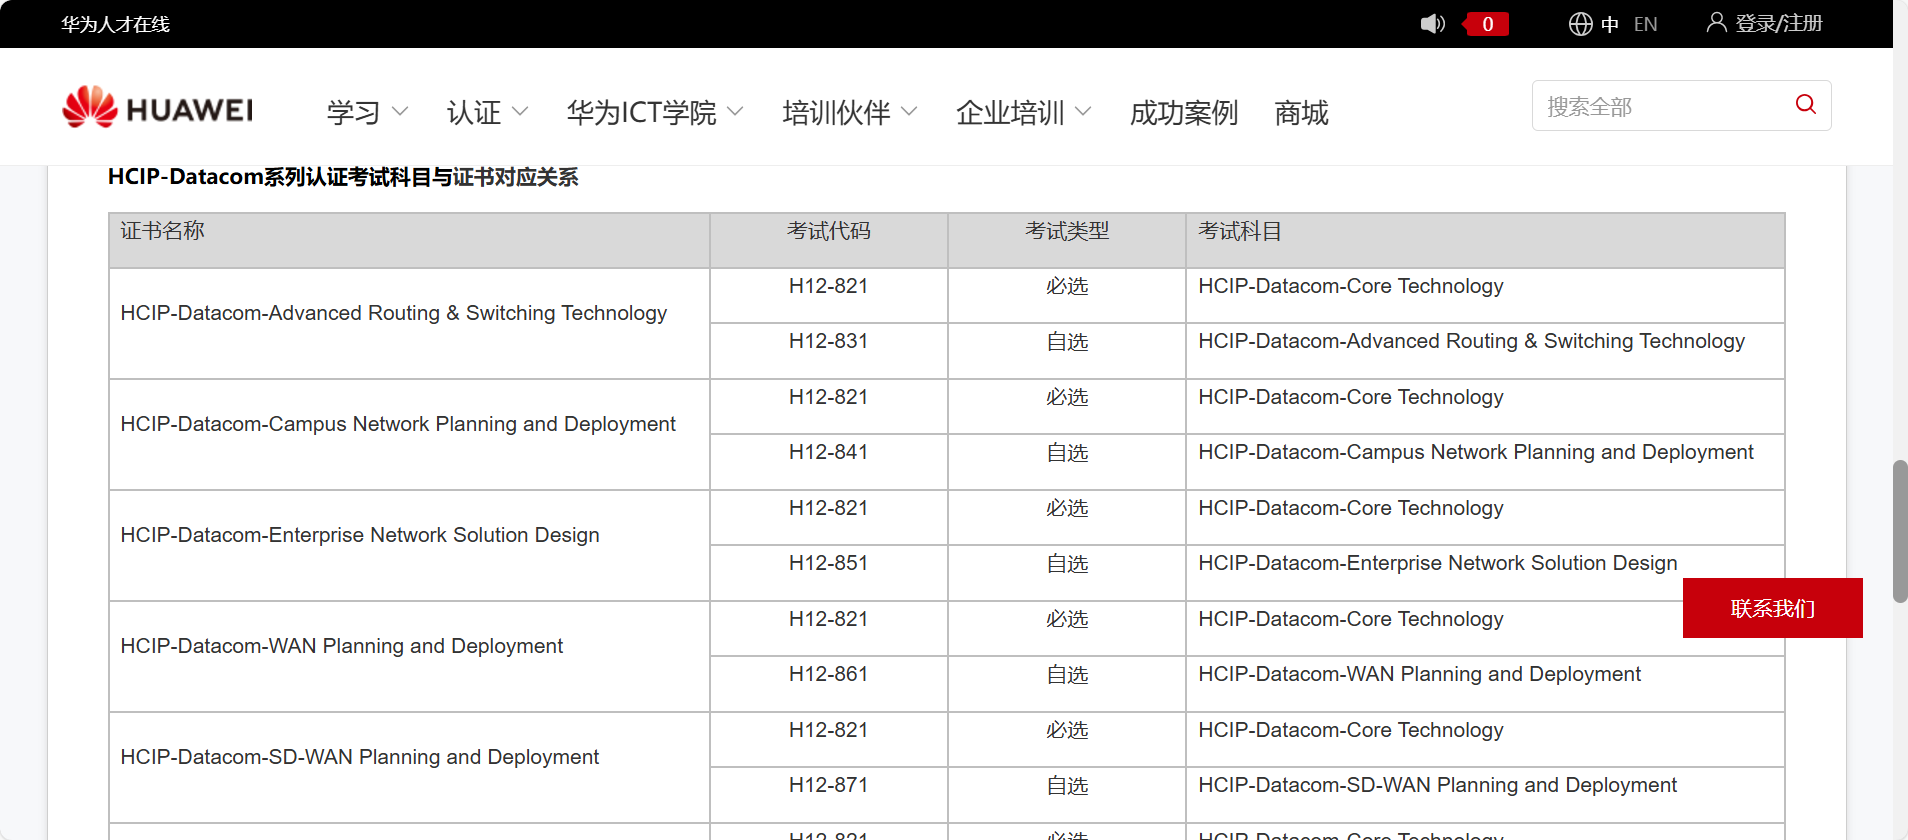Open the 学习 navigation item
1908x840 pixels.
tap(353, 112)
